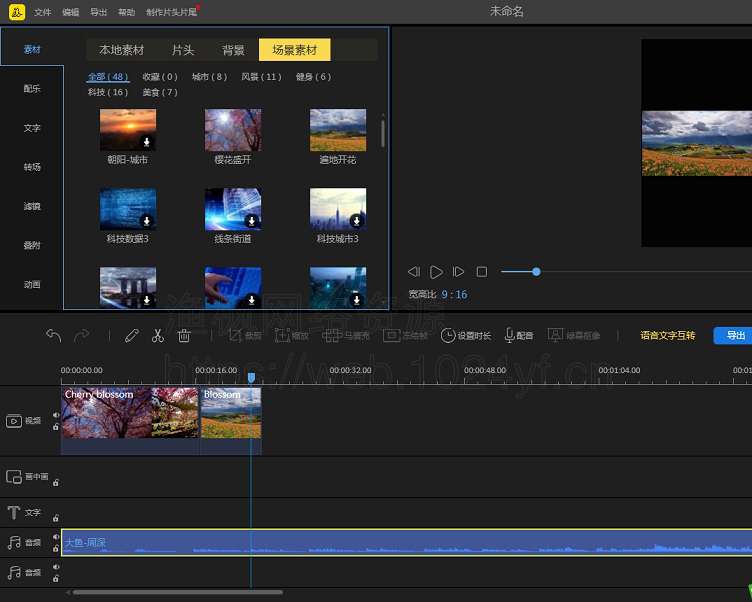Open the 宽高比 9:16 aspect ratio selector
The width and height of the screenshot is (752, 602).
[454, 295]
